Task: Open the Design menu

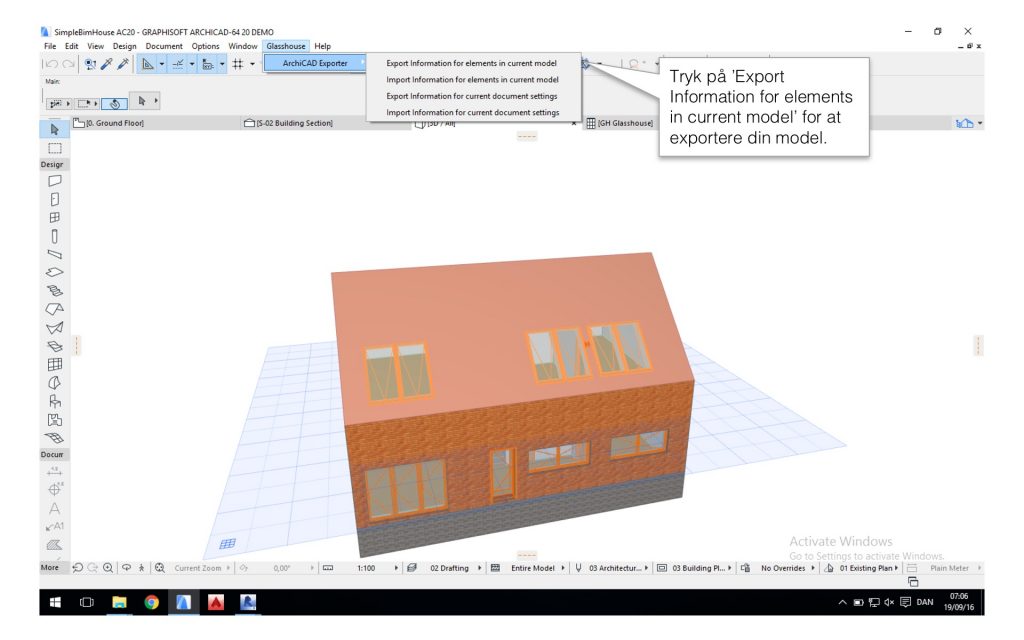Action: pos(124,46)
